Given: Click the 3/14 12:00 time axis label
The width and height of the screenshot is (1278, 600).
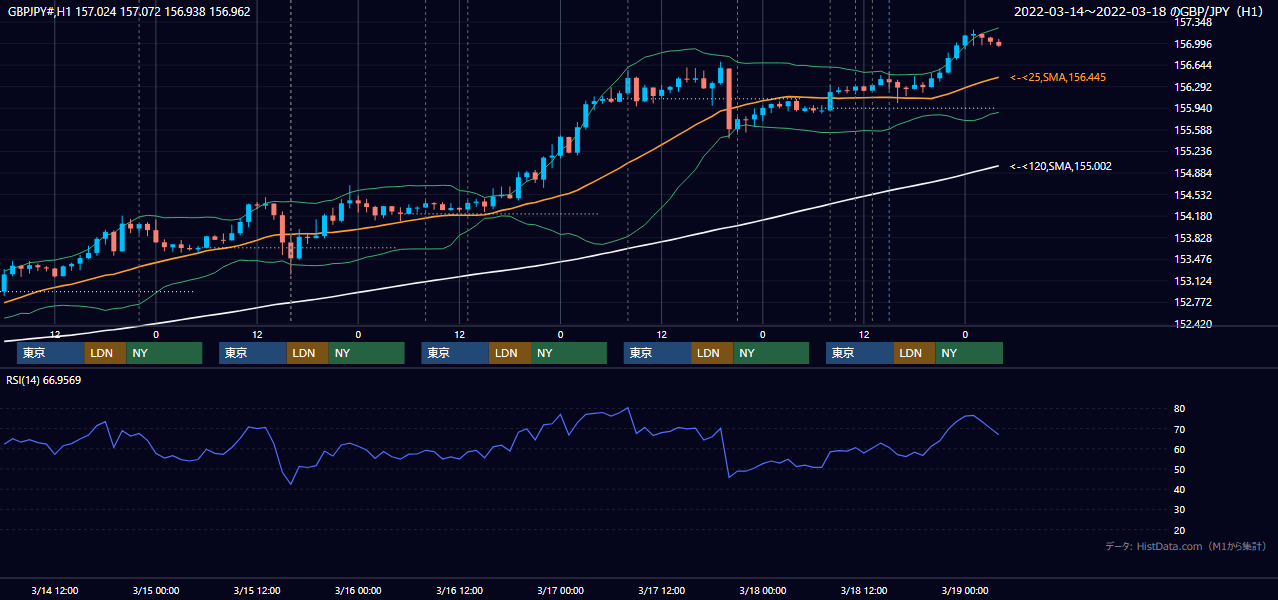Looking at the screenshot, I should point(55,590).
